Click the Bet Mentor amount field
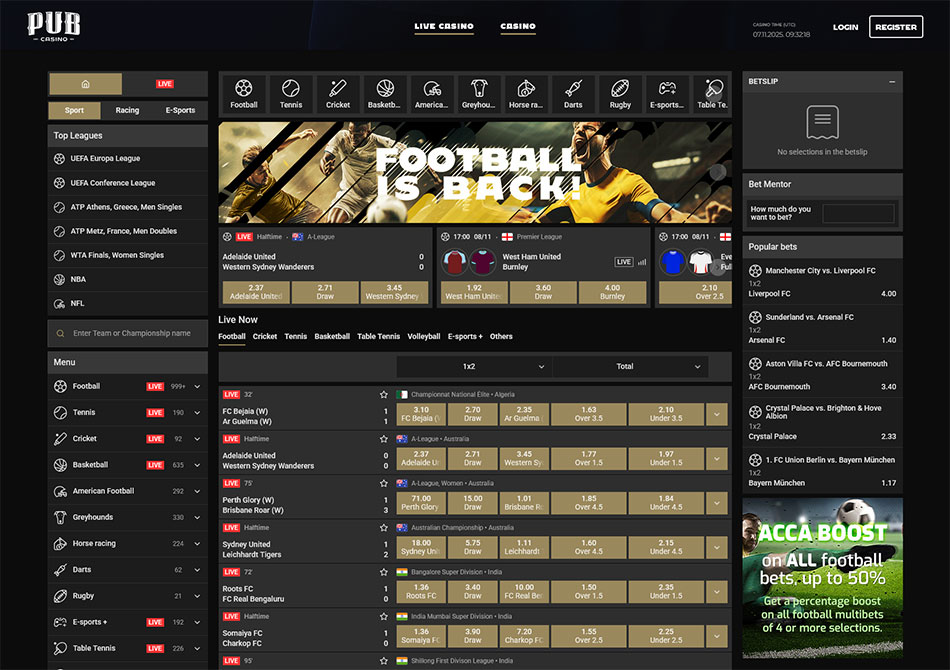 (858, 213)
